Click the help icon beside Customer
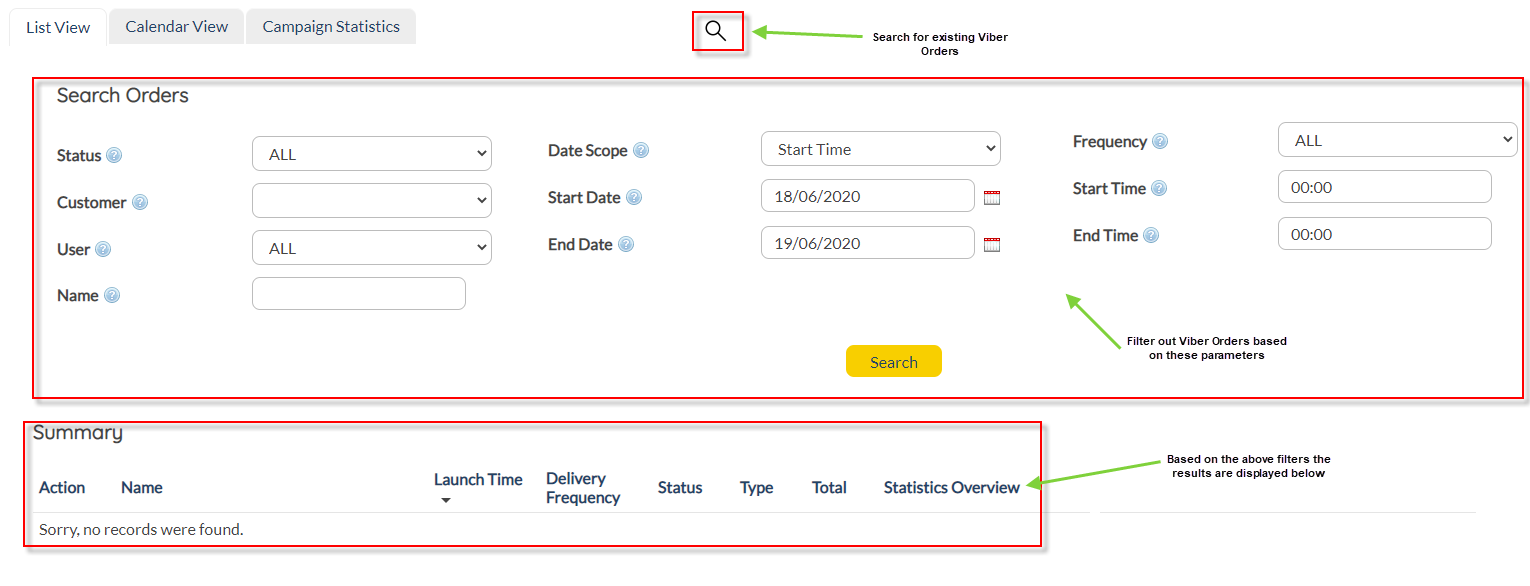Screen dimensions: 1530x586 pyautogui.click(x=140, y=203)
